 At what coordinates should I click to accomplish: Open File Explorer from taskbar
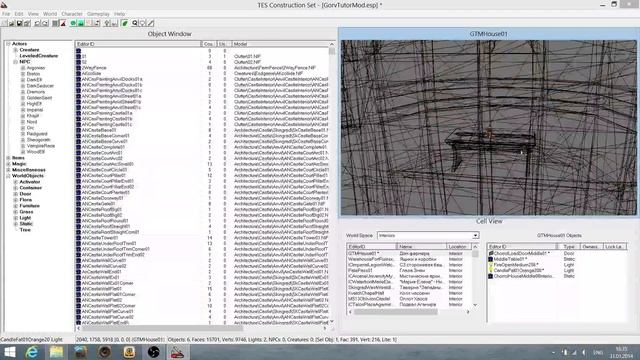[x=56, y=352]
